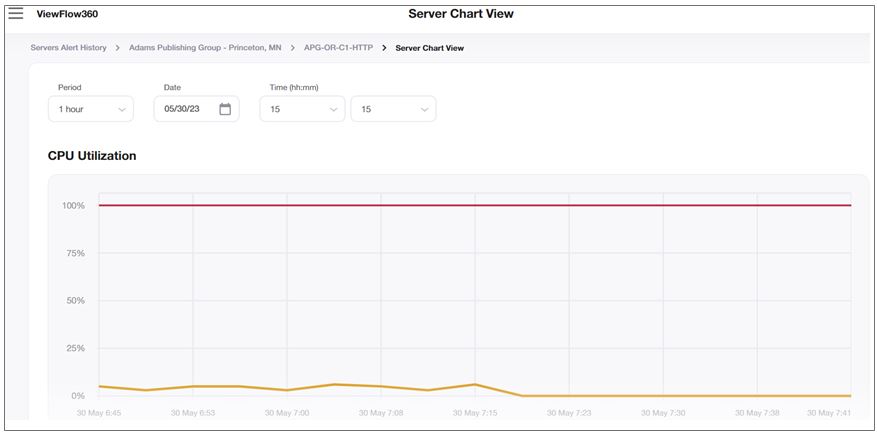Click the 30 May 7:15 x-axis label
Image resolution: width=877 pixels, height=435 pixels.
click(474, 412)
